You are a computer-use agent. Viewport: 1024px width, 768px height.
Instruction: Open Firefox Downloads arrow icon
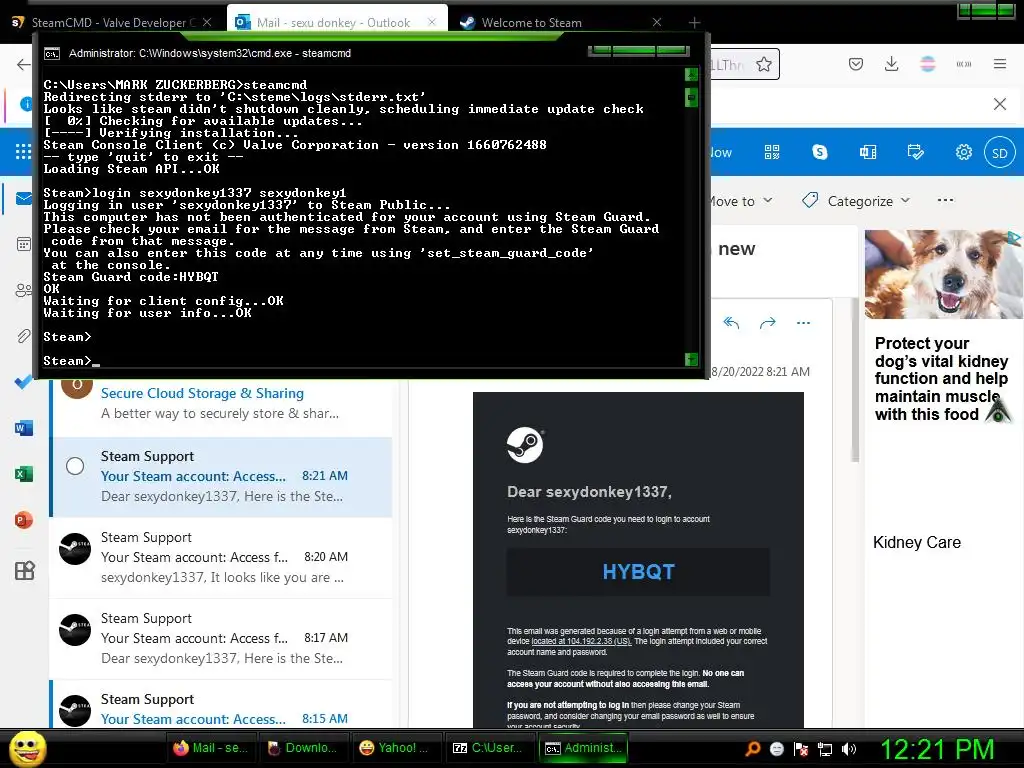pyautogui.click(x=891, y=64)
